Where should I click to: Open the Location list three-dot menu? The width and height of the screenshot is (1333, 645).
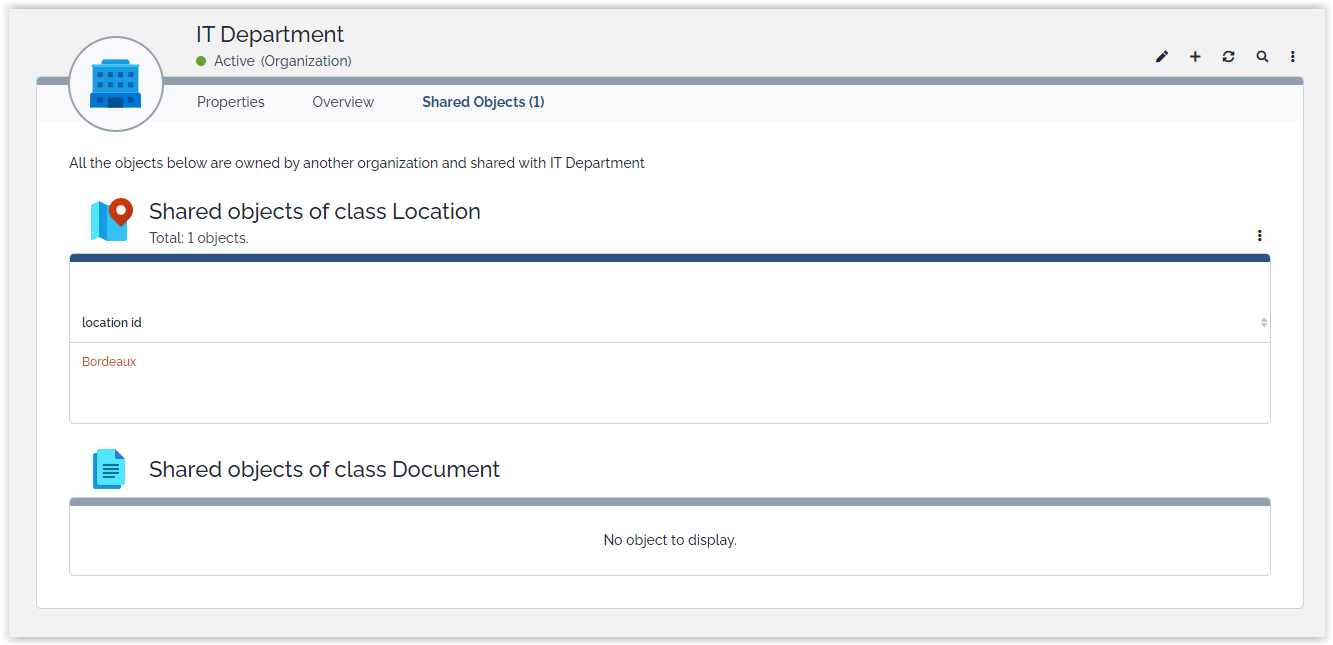(1259, 236)
